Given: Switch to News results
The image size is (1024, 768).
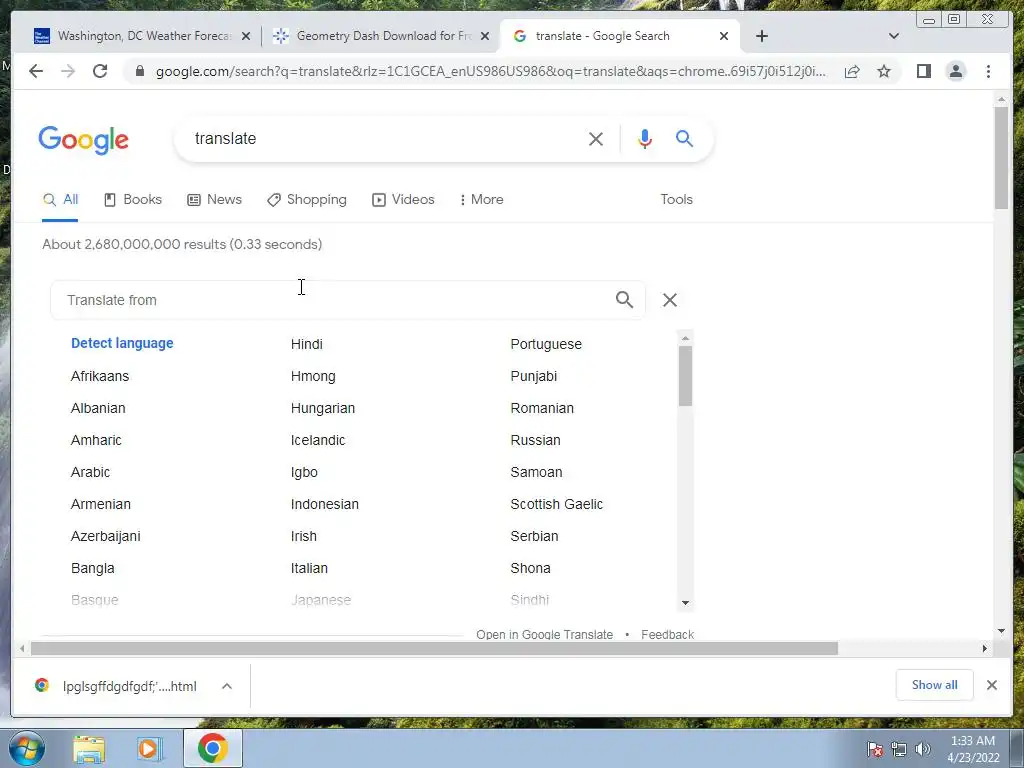Looking at the screenshot, I should click(214, 200).
